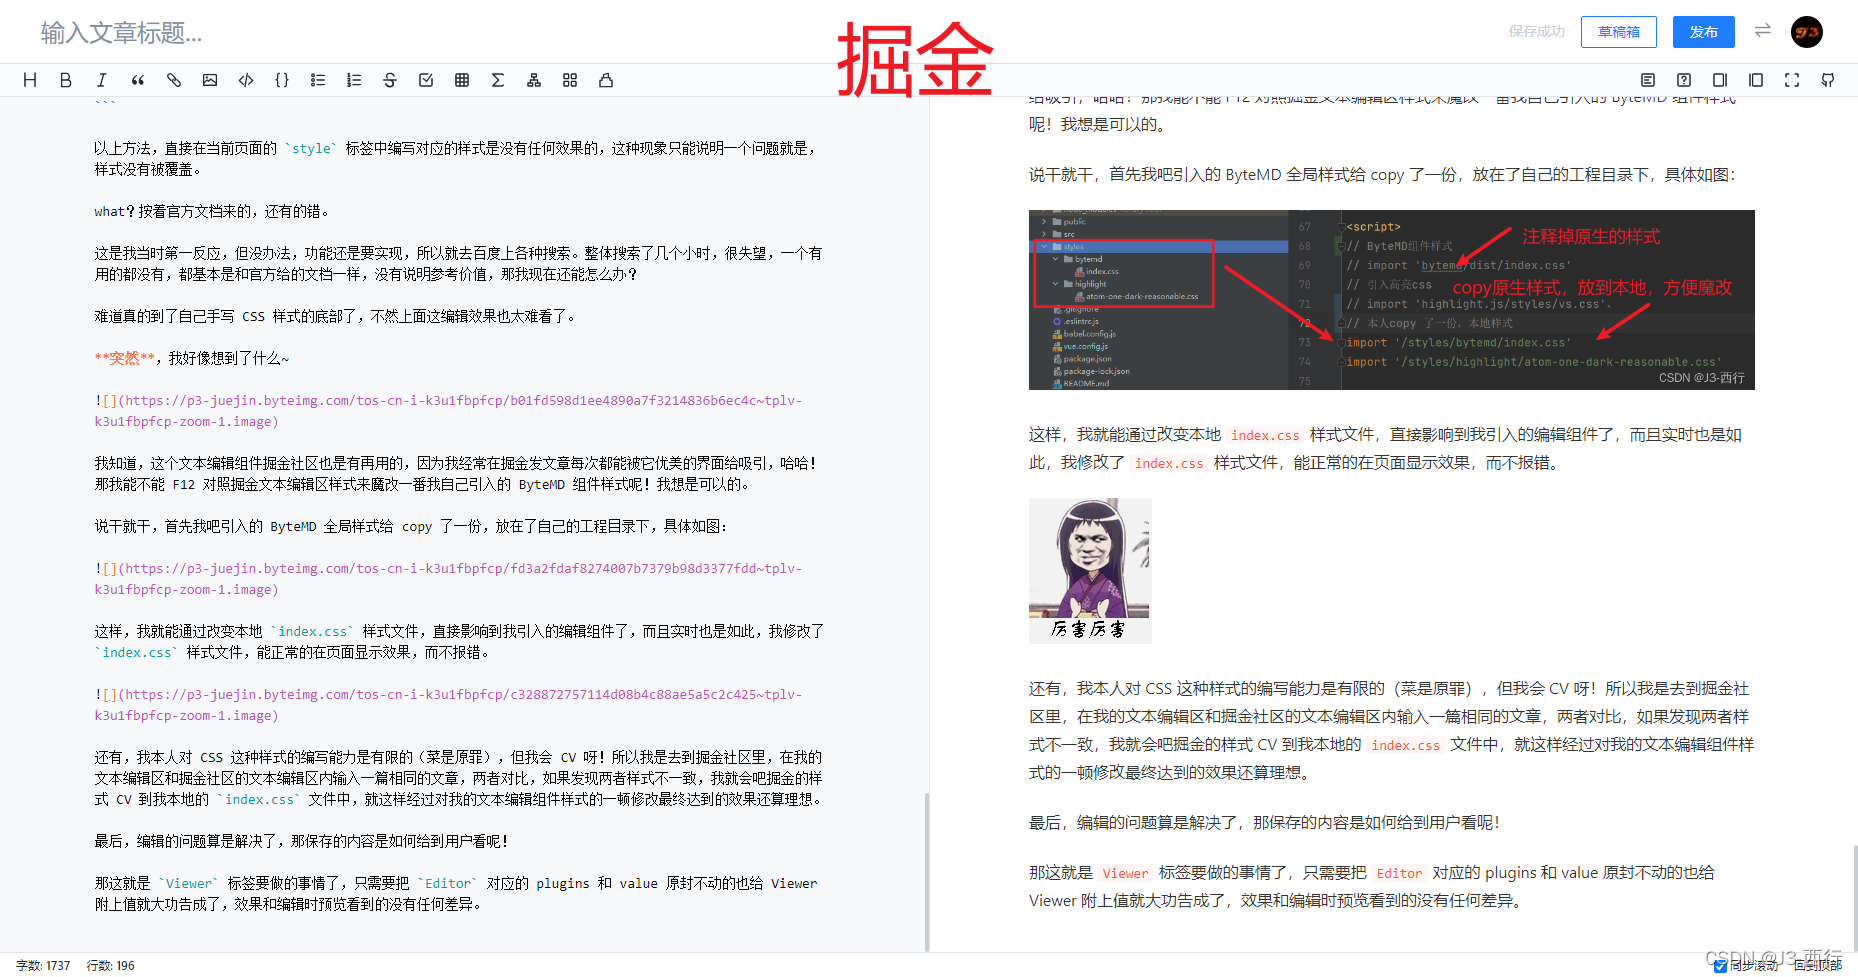Click the `Editor` code text in the editor

[448, 883]
